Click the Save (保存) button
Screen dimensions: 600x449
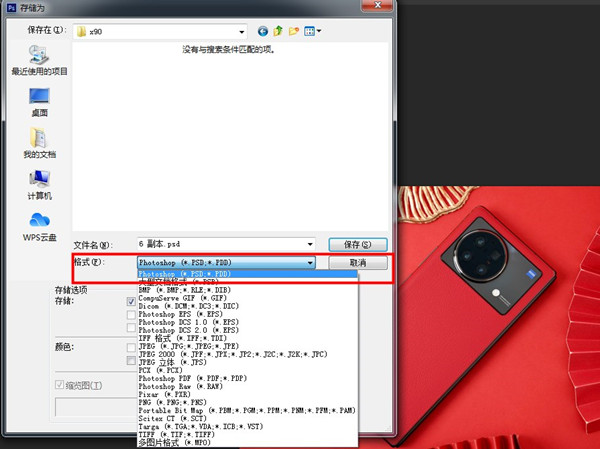(x=357, y=244)
